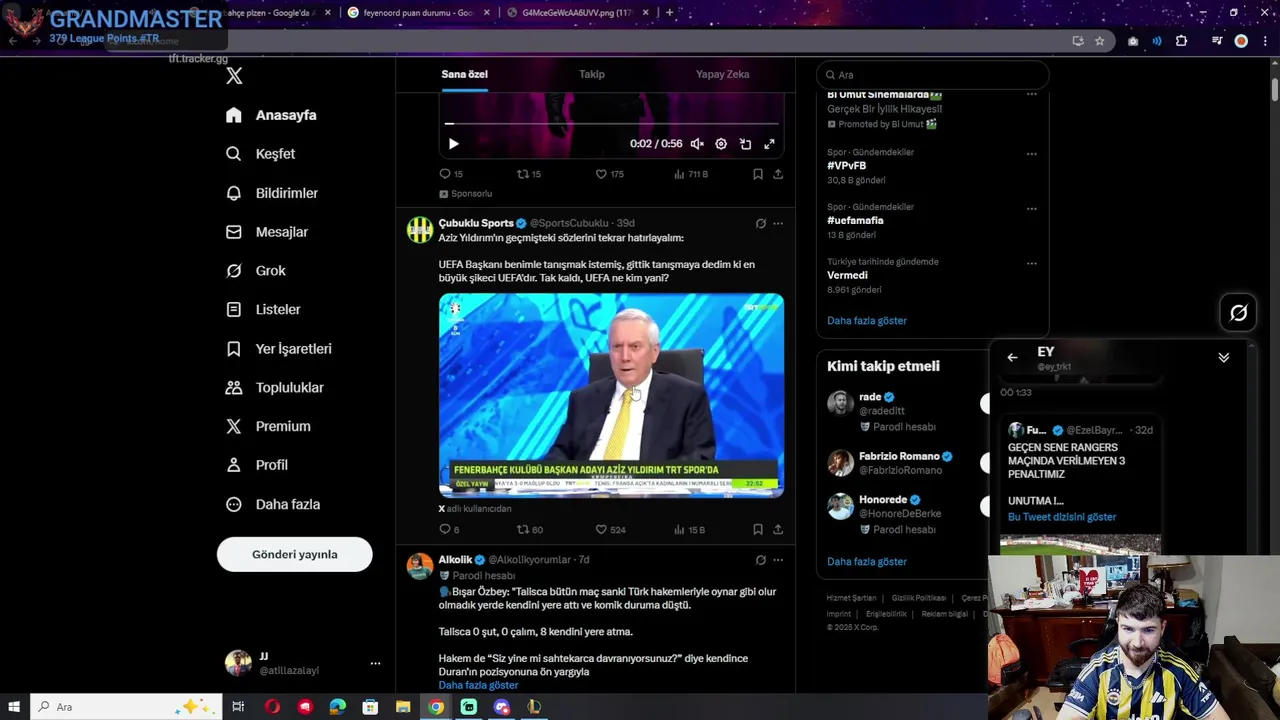Share the Çubuklu Sports post

pos(778,530)
